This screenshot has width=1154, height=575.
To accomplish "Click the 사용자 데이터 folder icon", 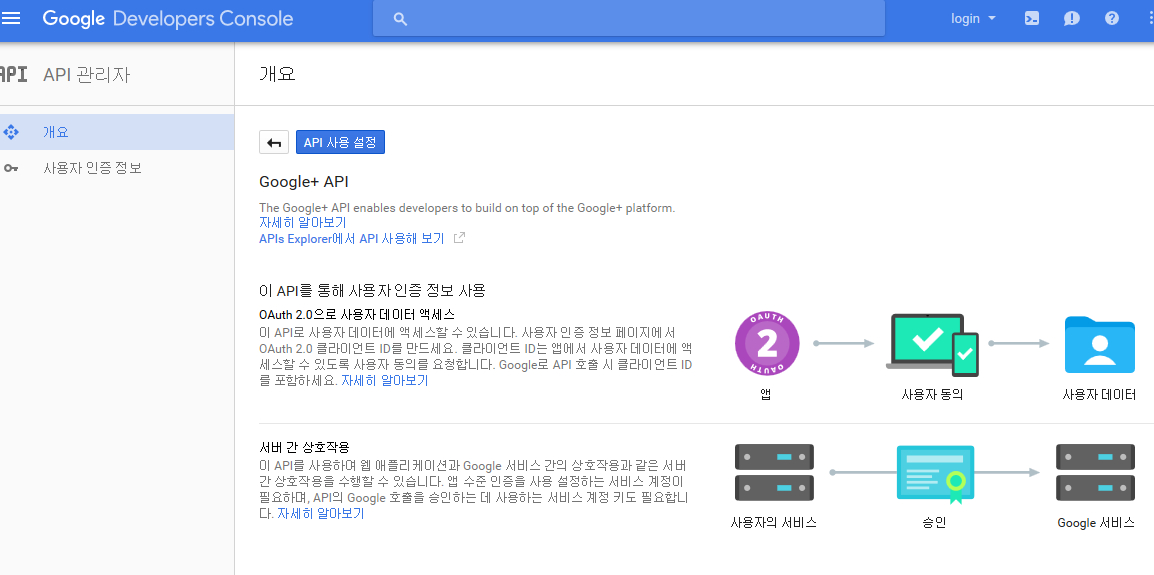I will (x=1099, y=344).
